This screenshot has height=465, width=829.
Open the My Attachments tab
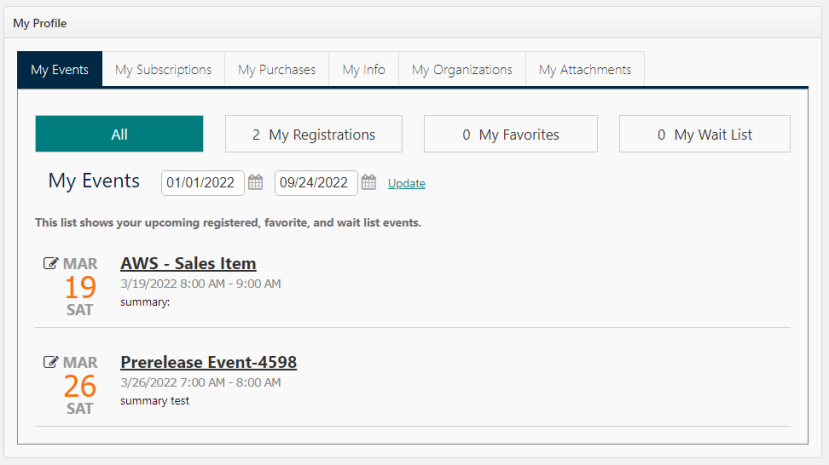585,69
